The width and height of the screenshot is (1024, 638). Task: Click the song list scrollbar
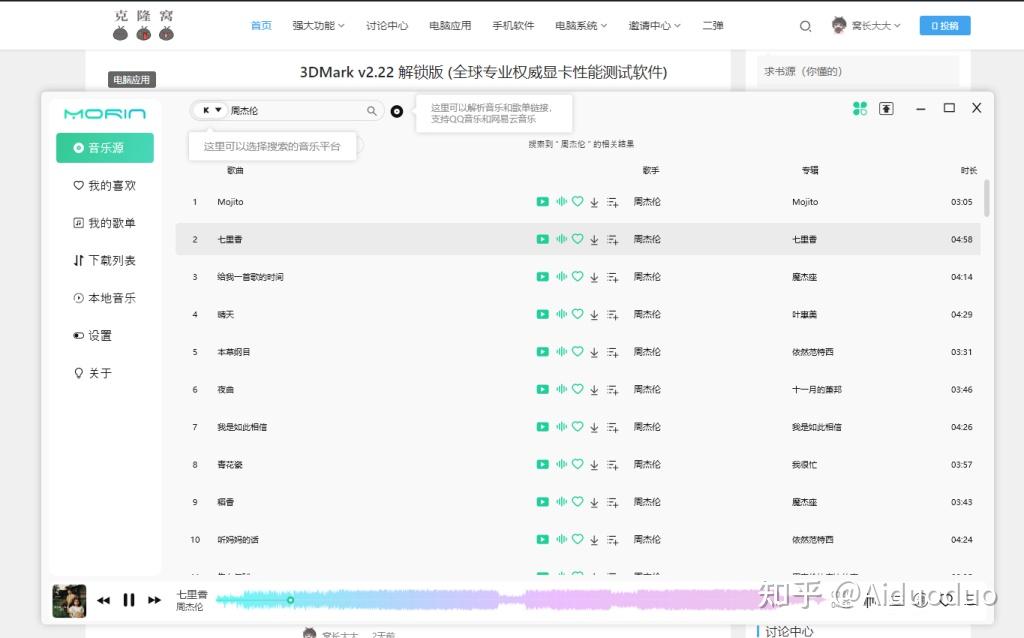click(x=986, y=198)
